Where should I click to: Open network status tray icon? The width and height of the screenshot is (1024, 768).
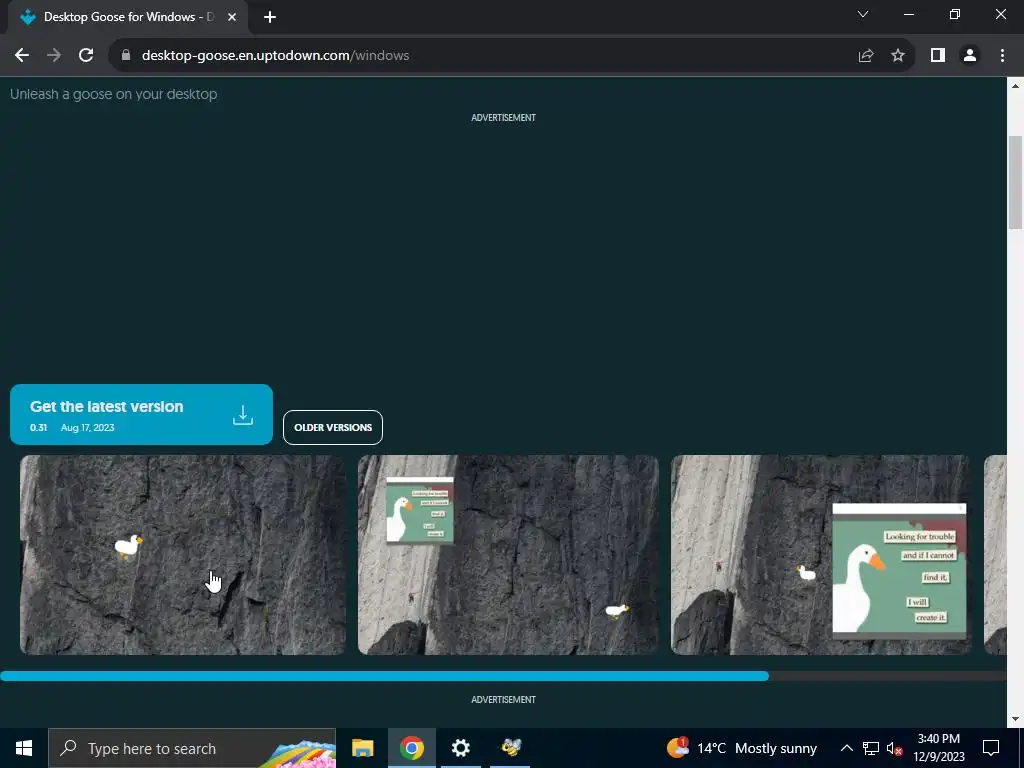click(871, 748)
